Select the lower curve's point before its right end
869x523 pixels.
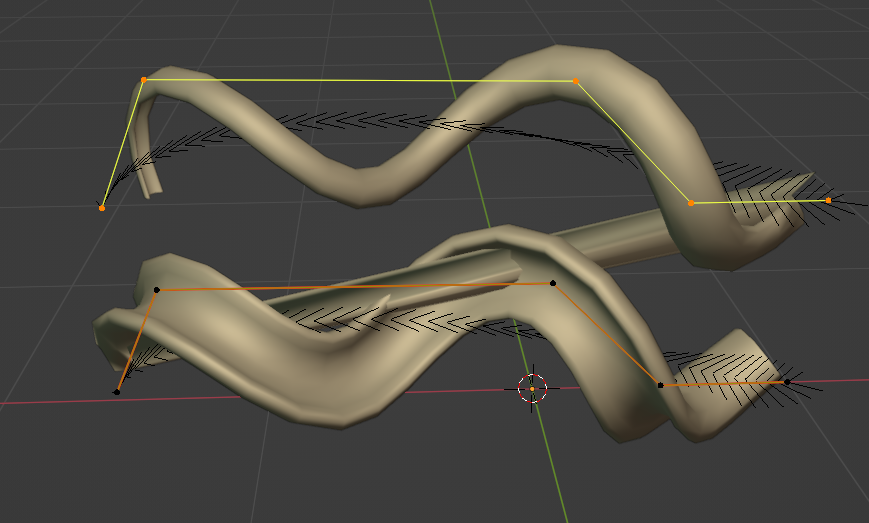tap(660, 385)
